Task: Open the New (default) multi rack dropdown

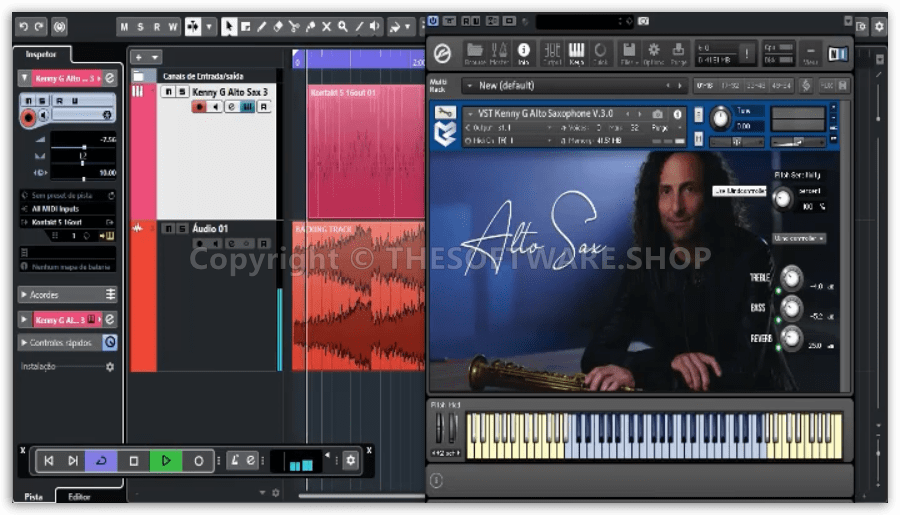Action: (574, 86)
